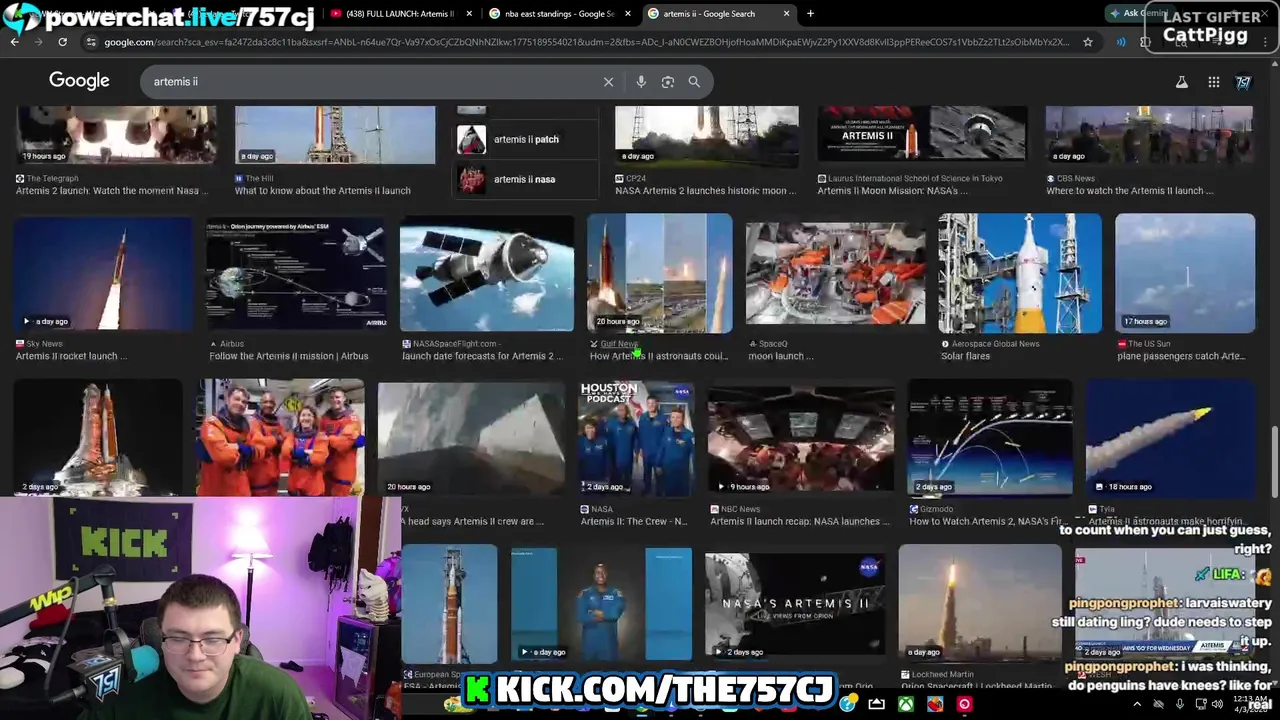1280x720 pixels.
Task: Open the red circle app icon in the taskbar
Action: point(964,704)
